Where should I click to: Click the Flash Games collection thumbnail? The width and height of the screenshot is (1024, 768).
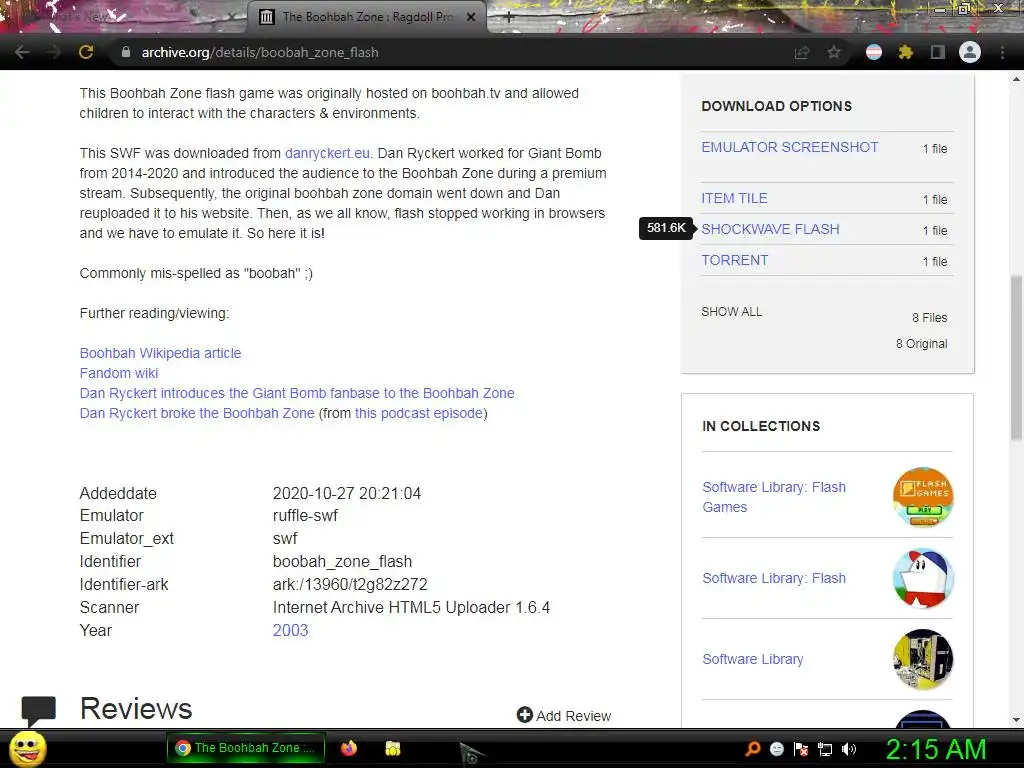pos(923,497)
